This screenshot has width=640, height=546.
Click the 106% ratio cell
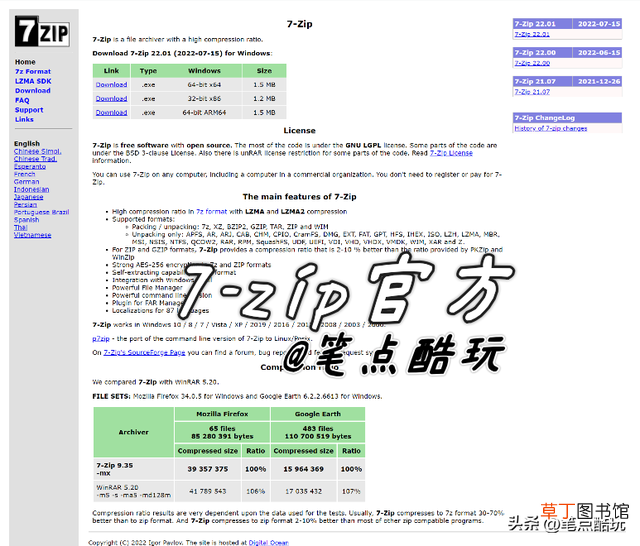point(256,491)
